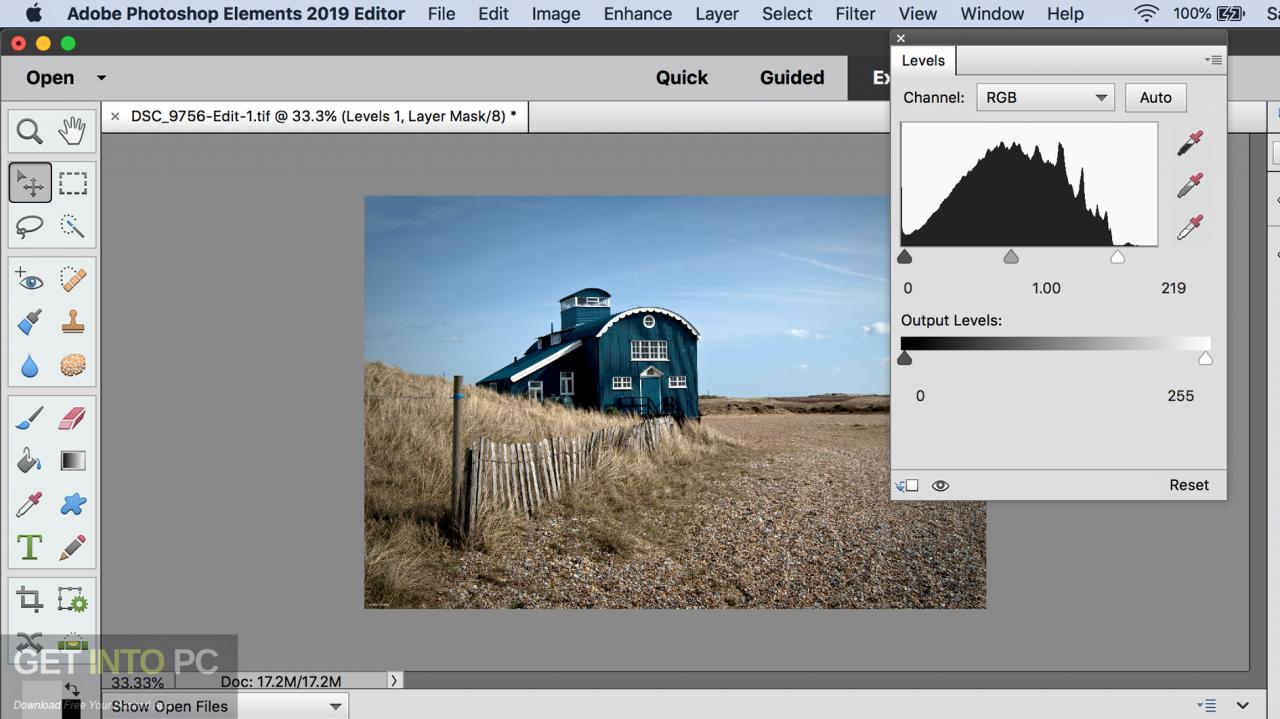Pick the gray point eyedropper in Levels
The width and height of the screenshot is (1280, 719).
[x=1189, y=185]
